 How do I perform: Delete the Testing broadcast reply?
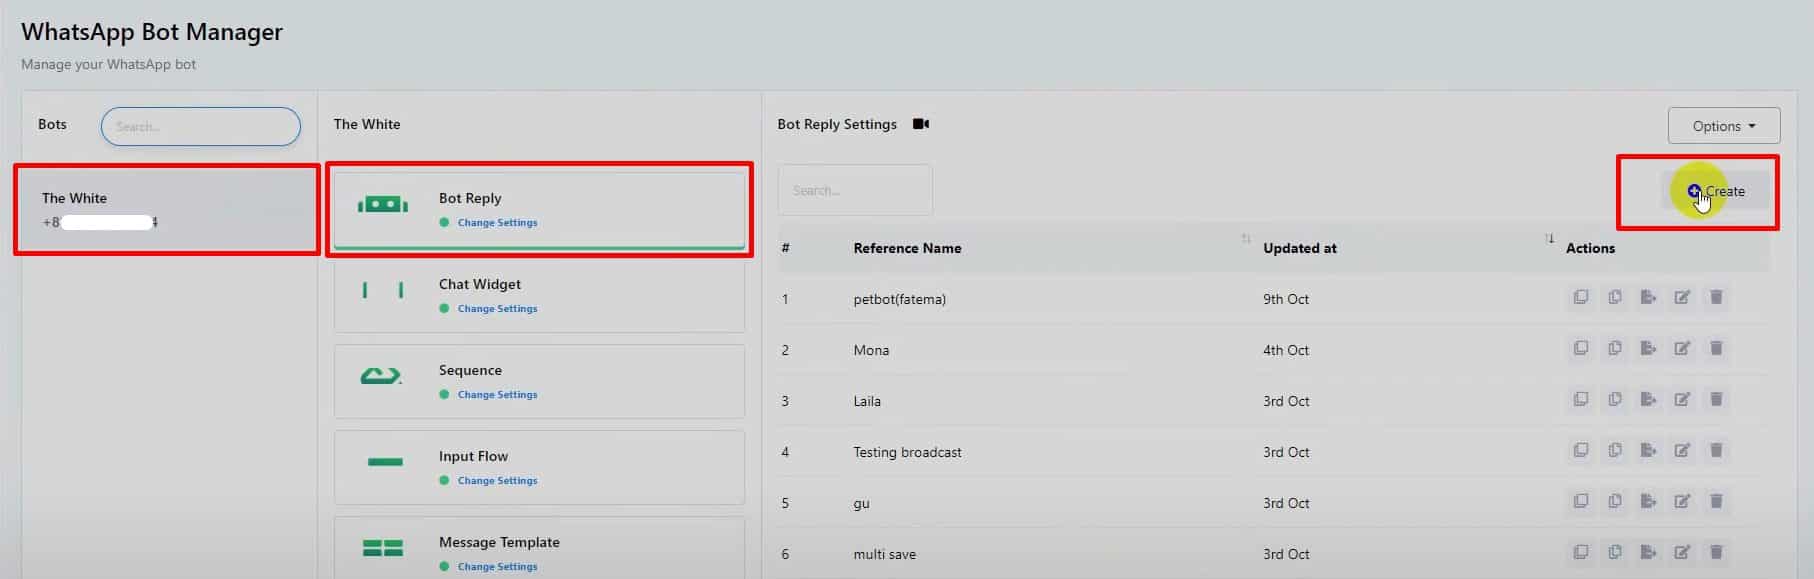point(1716,451)
